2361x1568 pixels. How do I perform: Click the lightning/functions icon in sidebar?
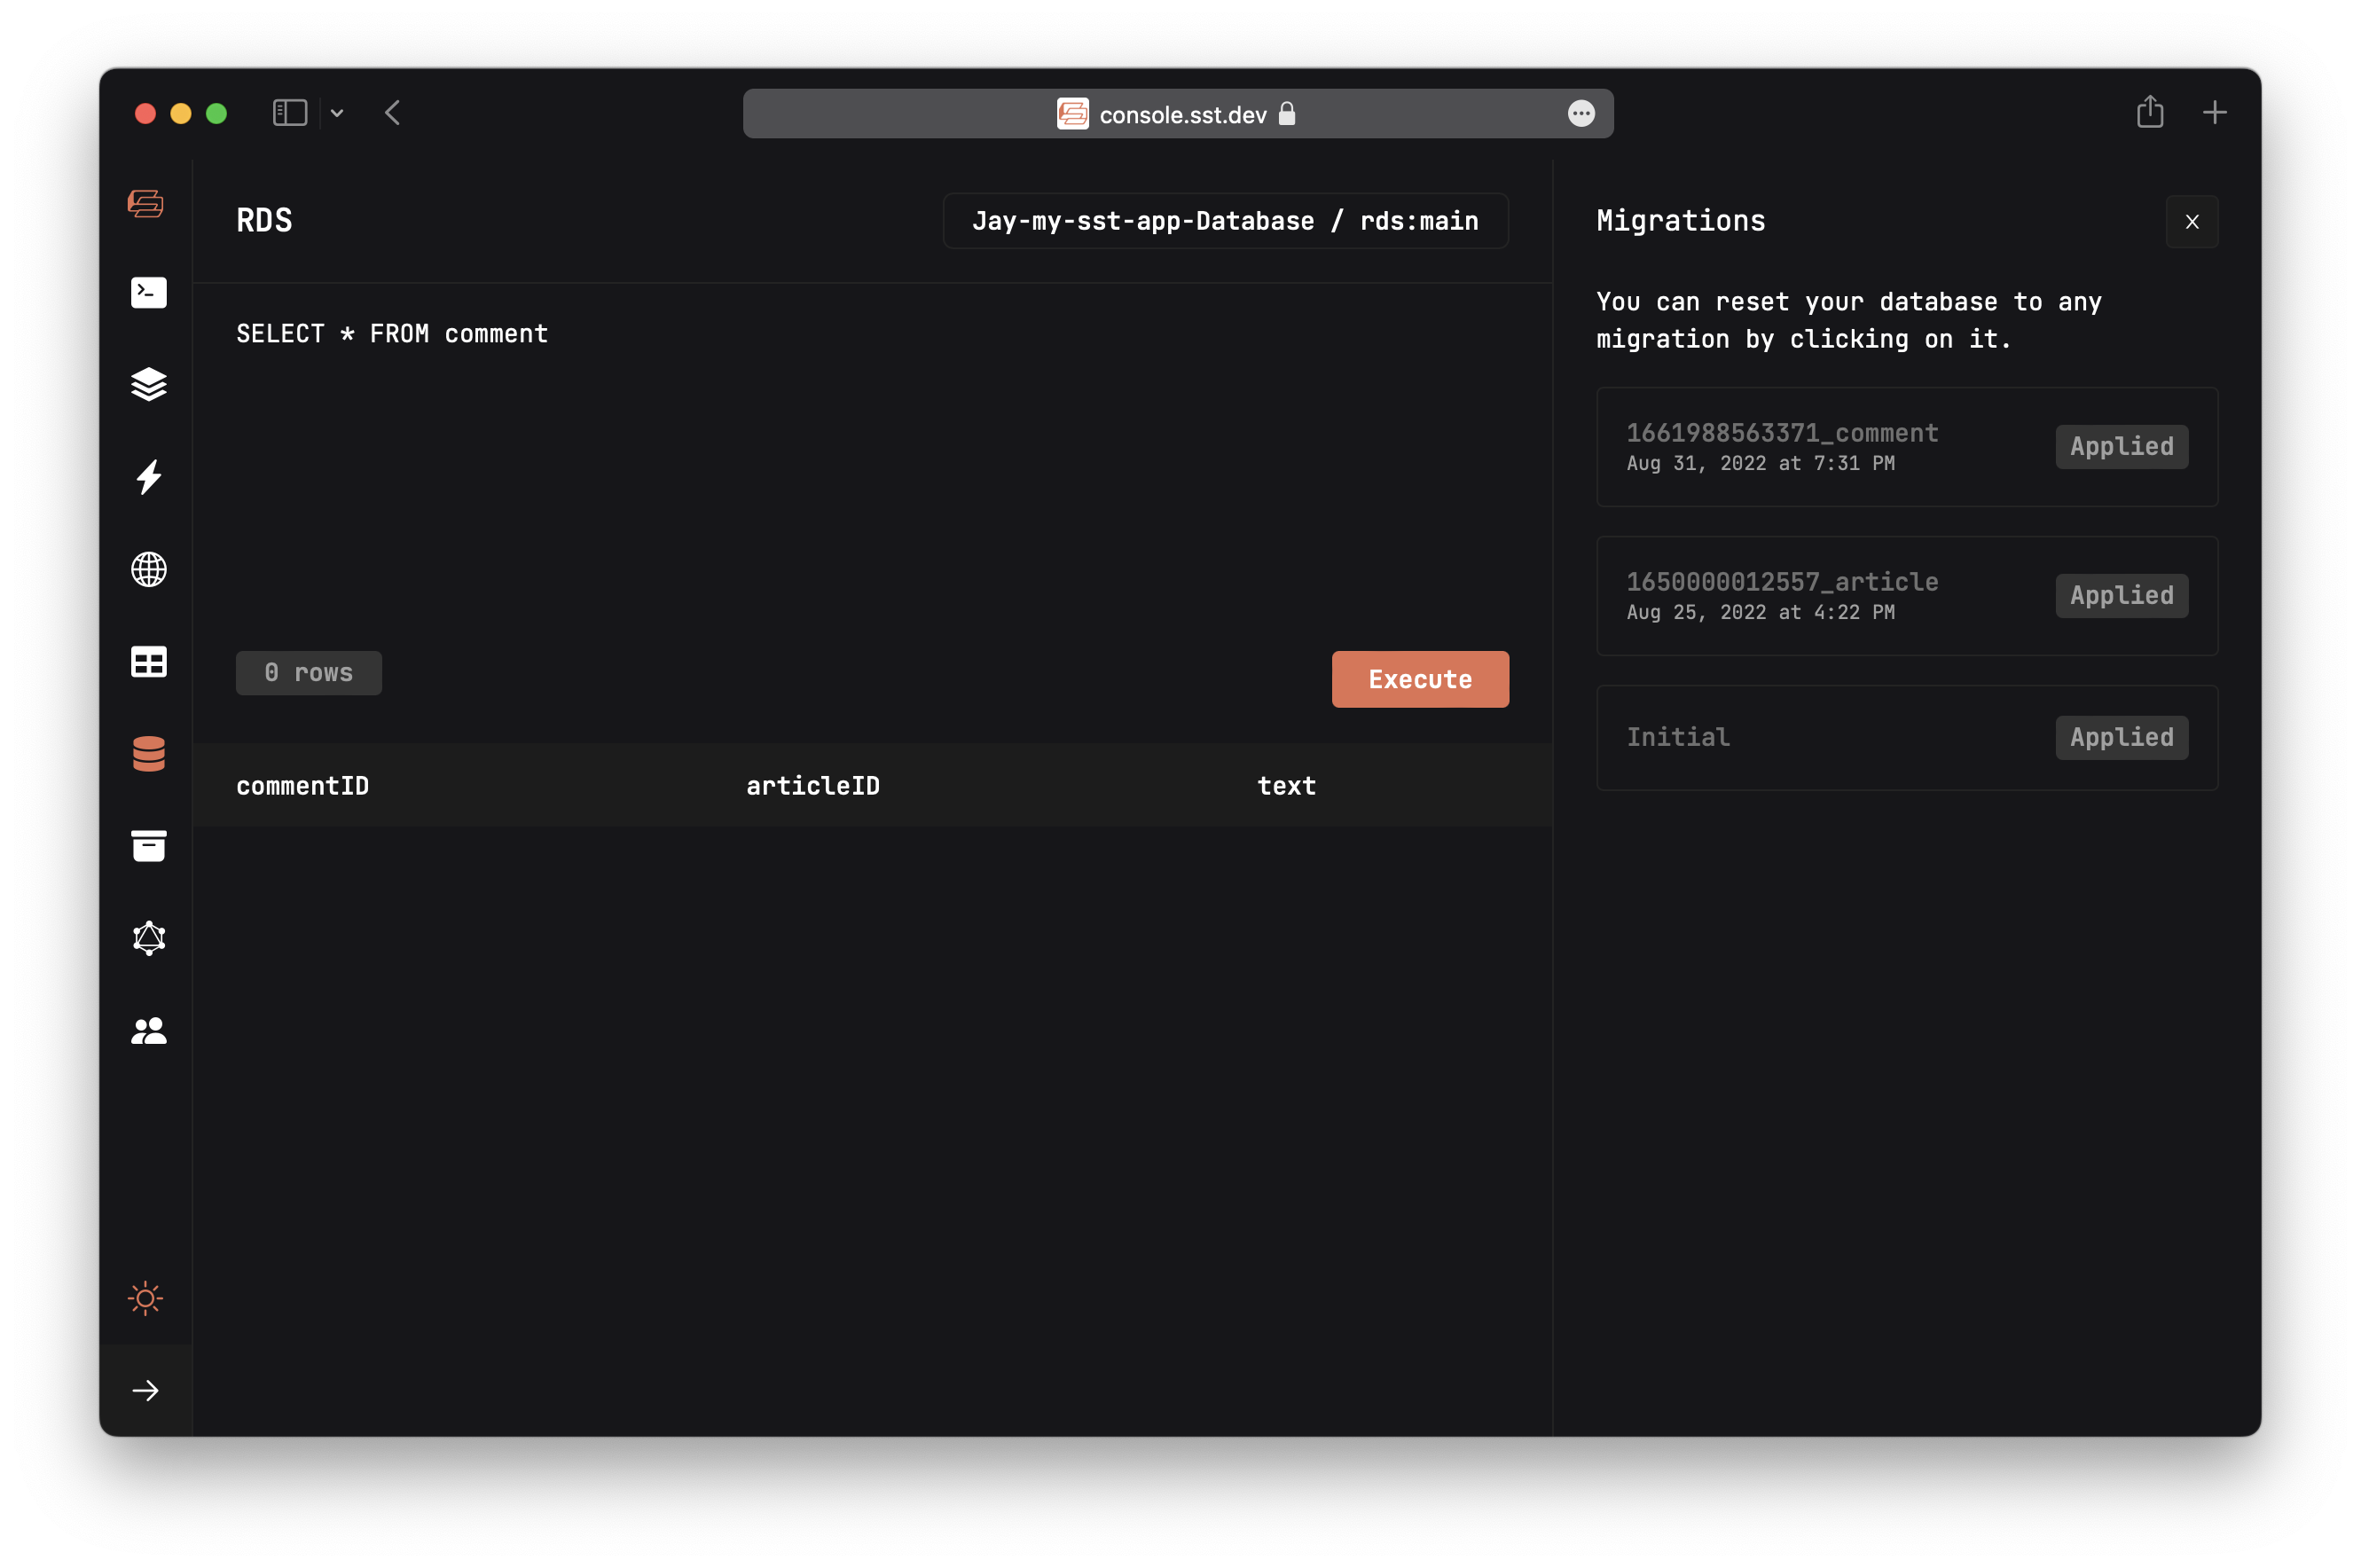click(x=149, y=476)
